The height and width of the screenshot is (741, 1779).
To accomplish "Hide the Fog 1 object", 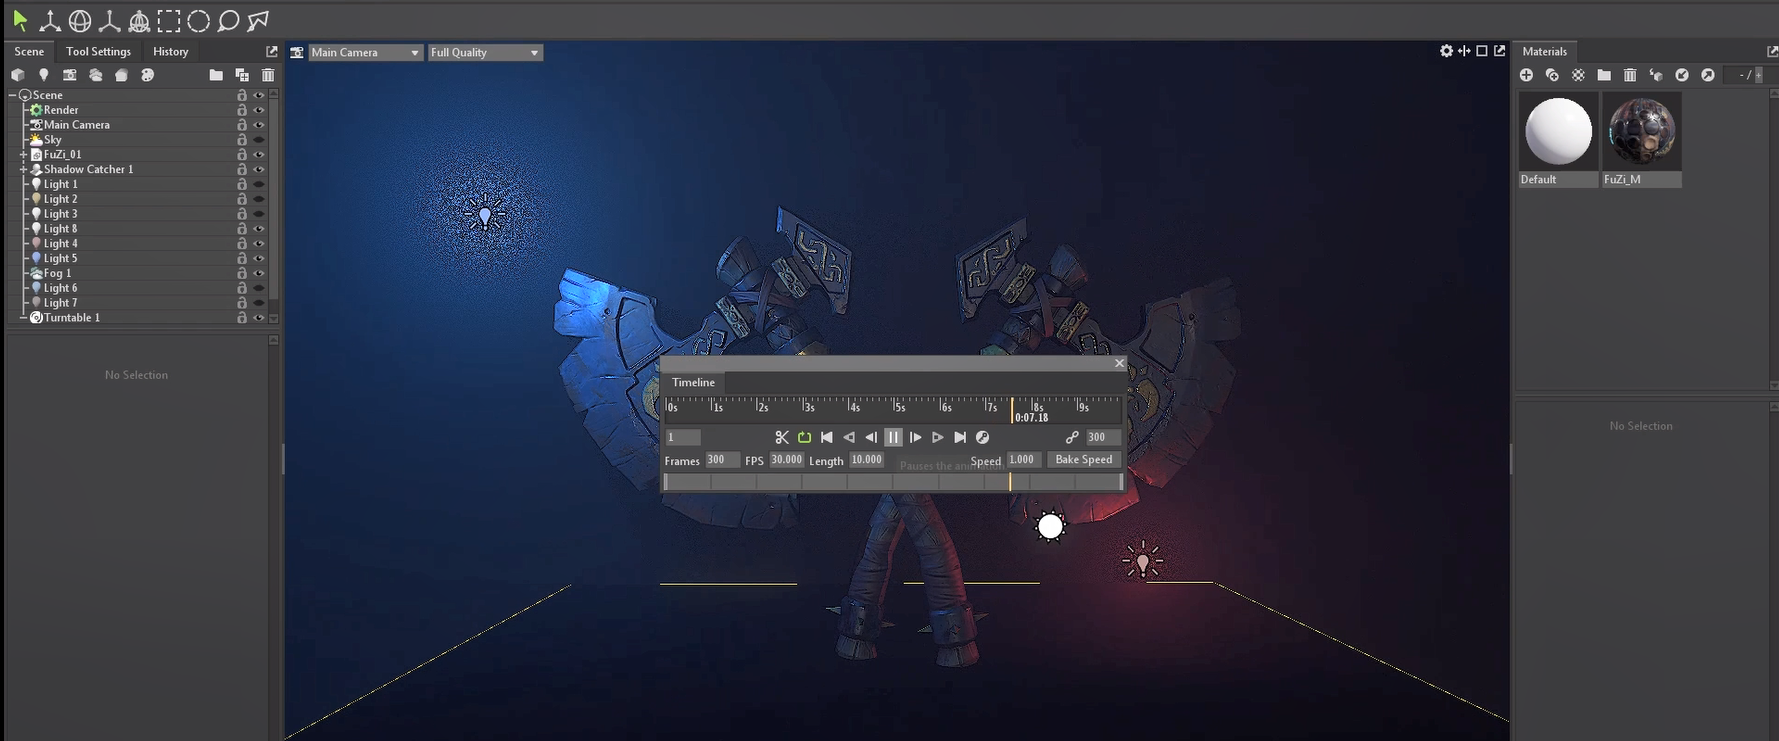I will pos(259,273).
